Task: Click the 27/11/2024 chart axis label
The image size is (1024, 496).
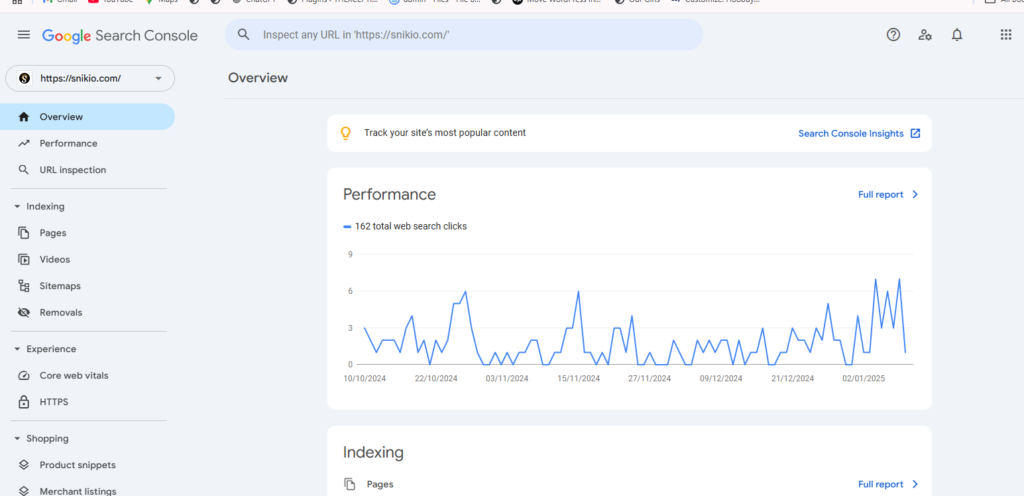Action: pyautogui.click(x=649, y=378)
